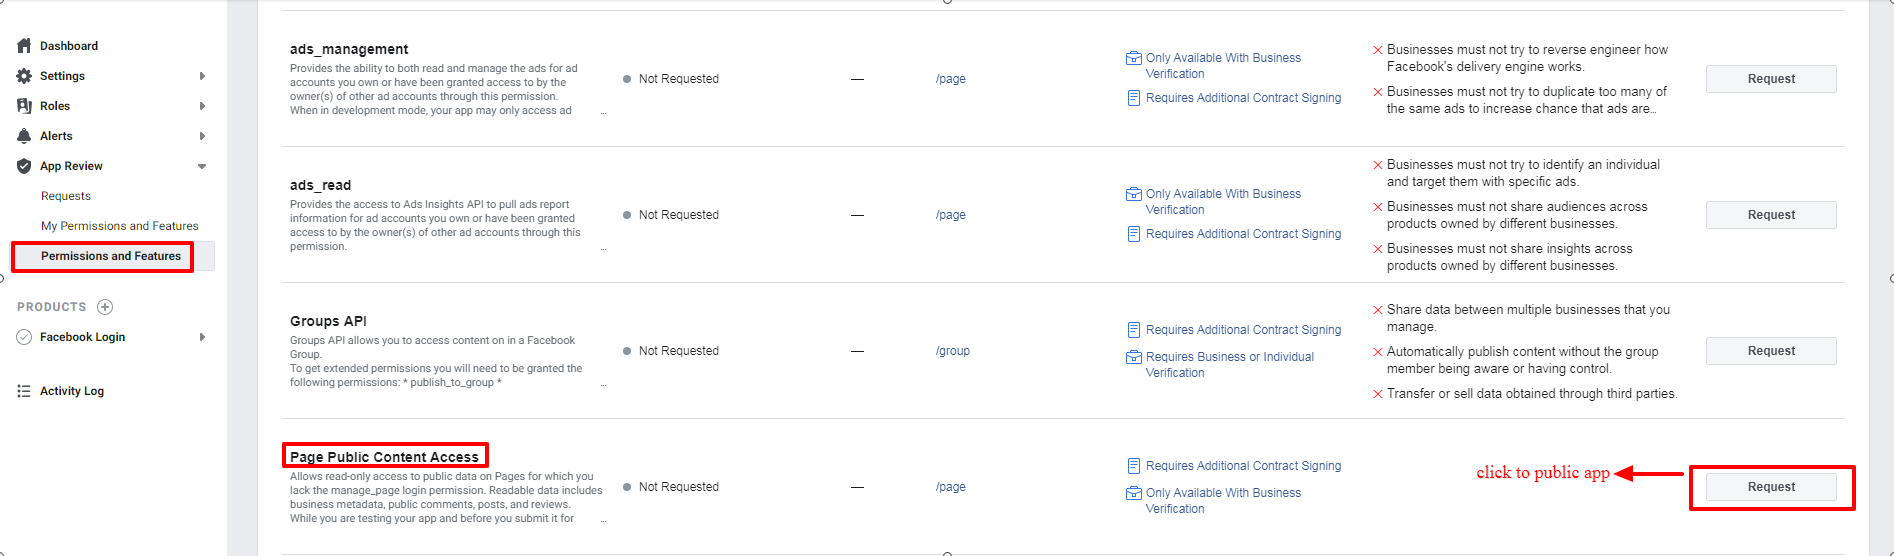The width and height of the screenshot is (1894, 556).
Task: Click the Settings gear icon
Action: click(24, 76)
